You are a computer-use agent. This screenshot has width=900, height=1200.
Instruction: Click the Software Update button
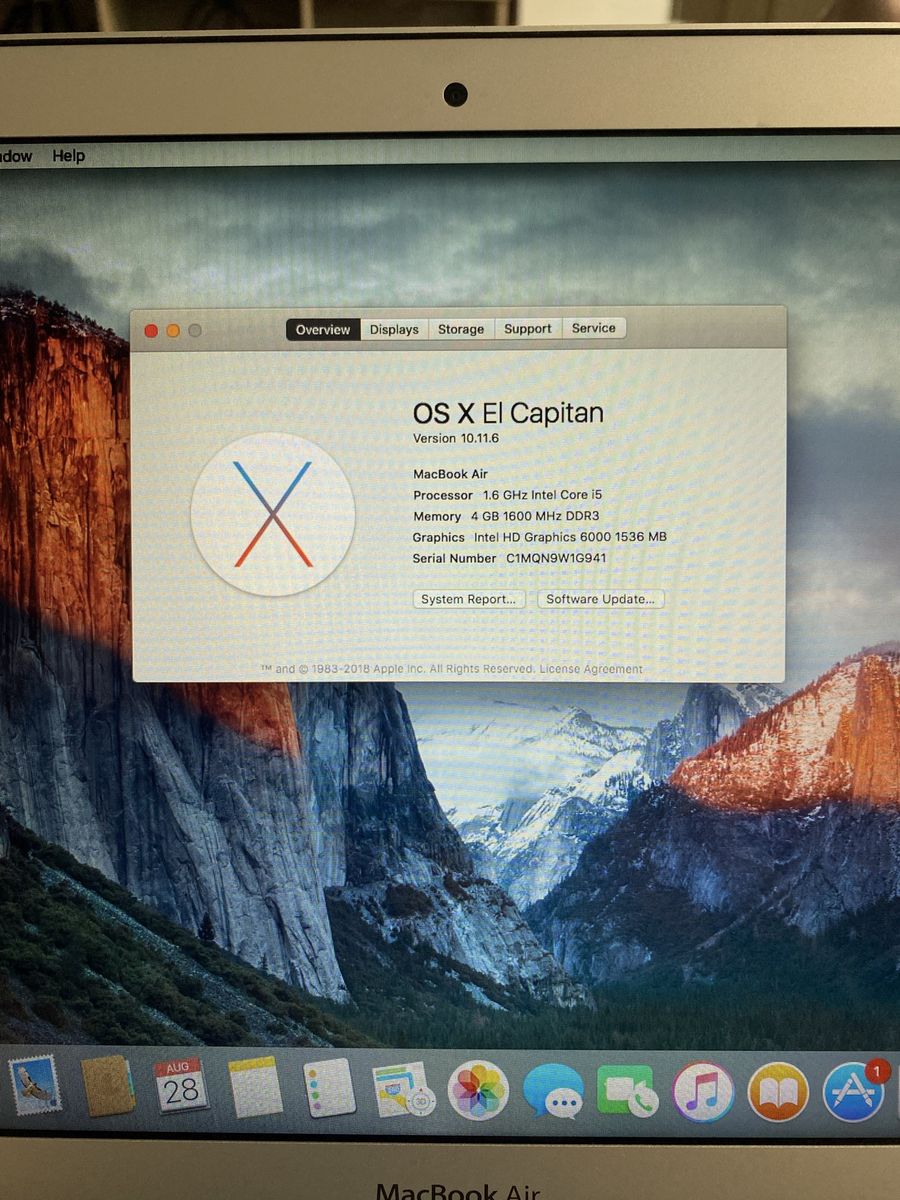[601, 599]
